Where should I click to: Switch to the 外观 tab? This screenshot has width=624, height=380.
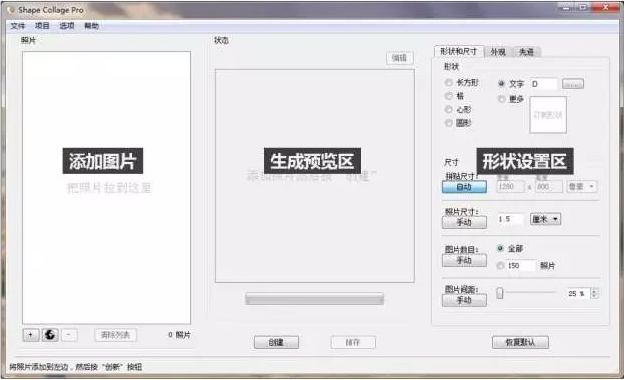tap(498, 52)
